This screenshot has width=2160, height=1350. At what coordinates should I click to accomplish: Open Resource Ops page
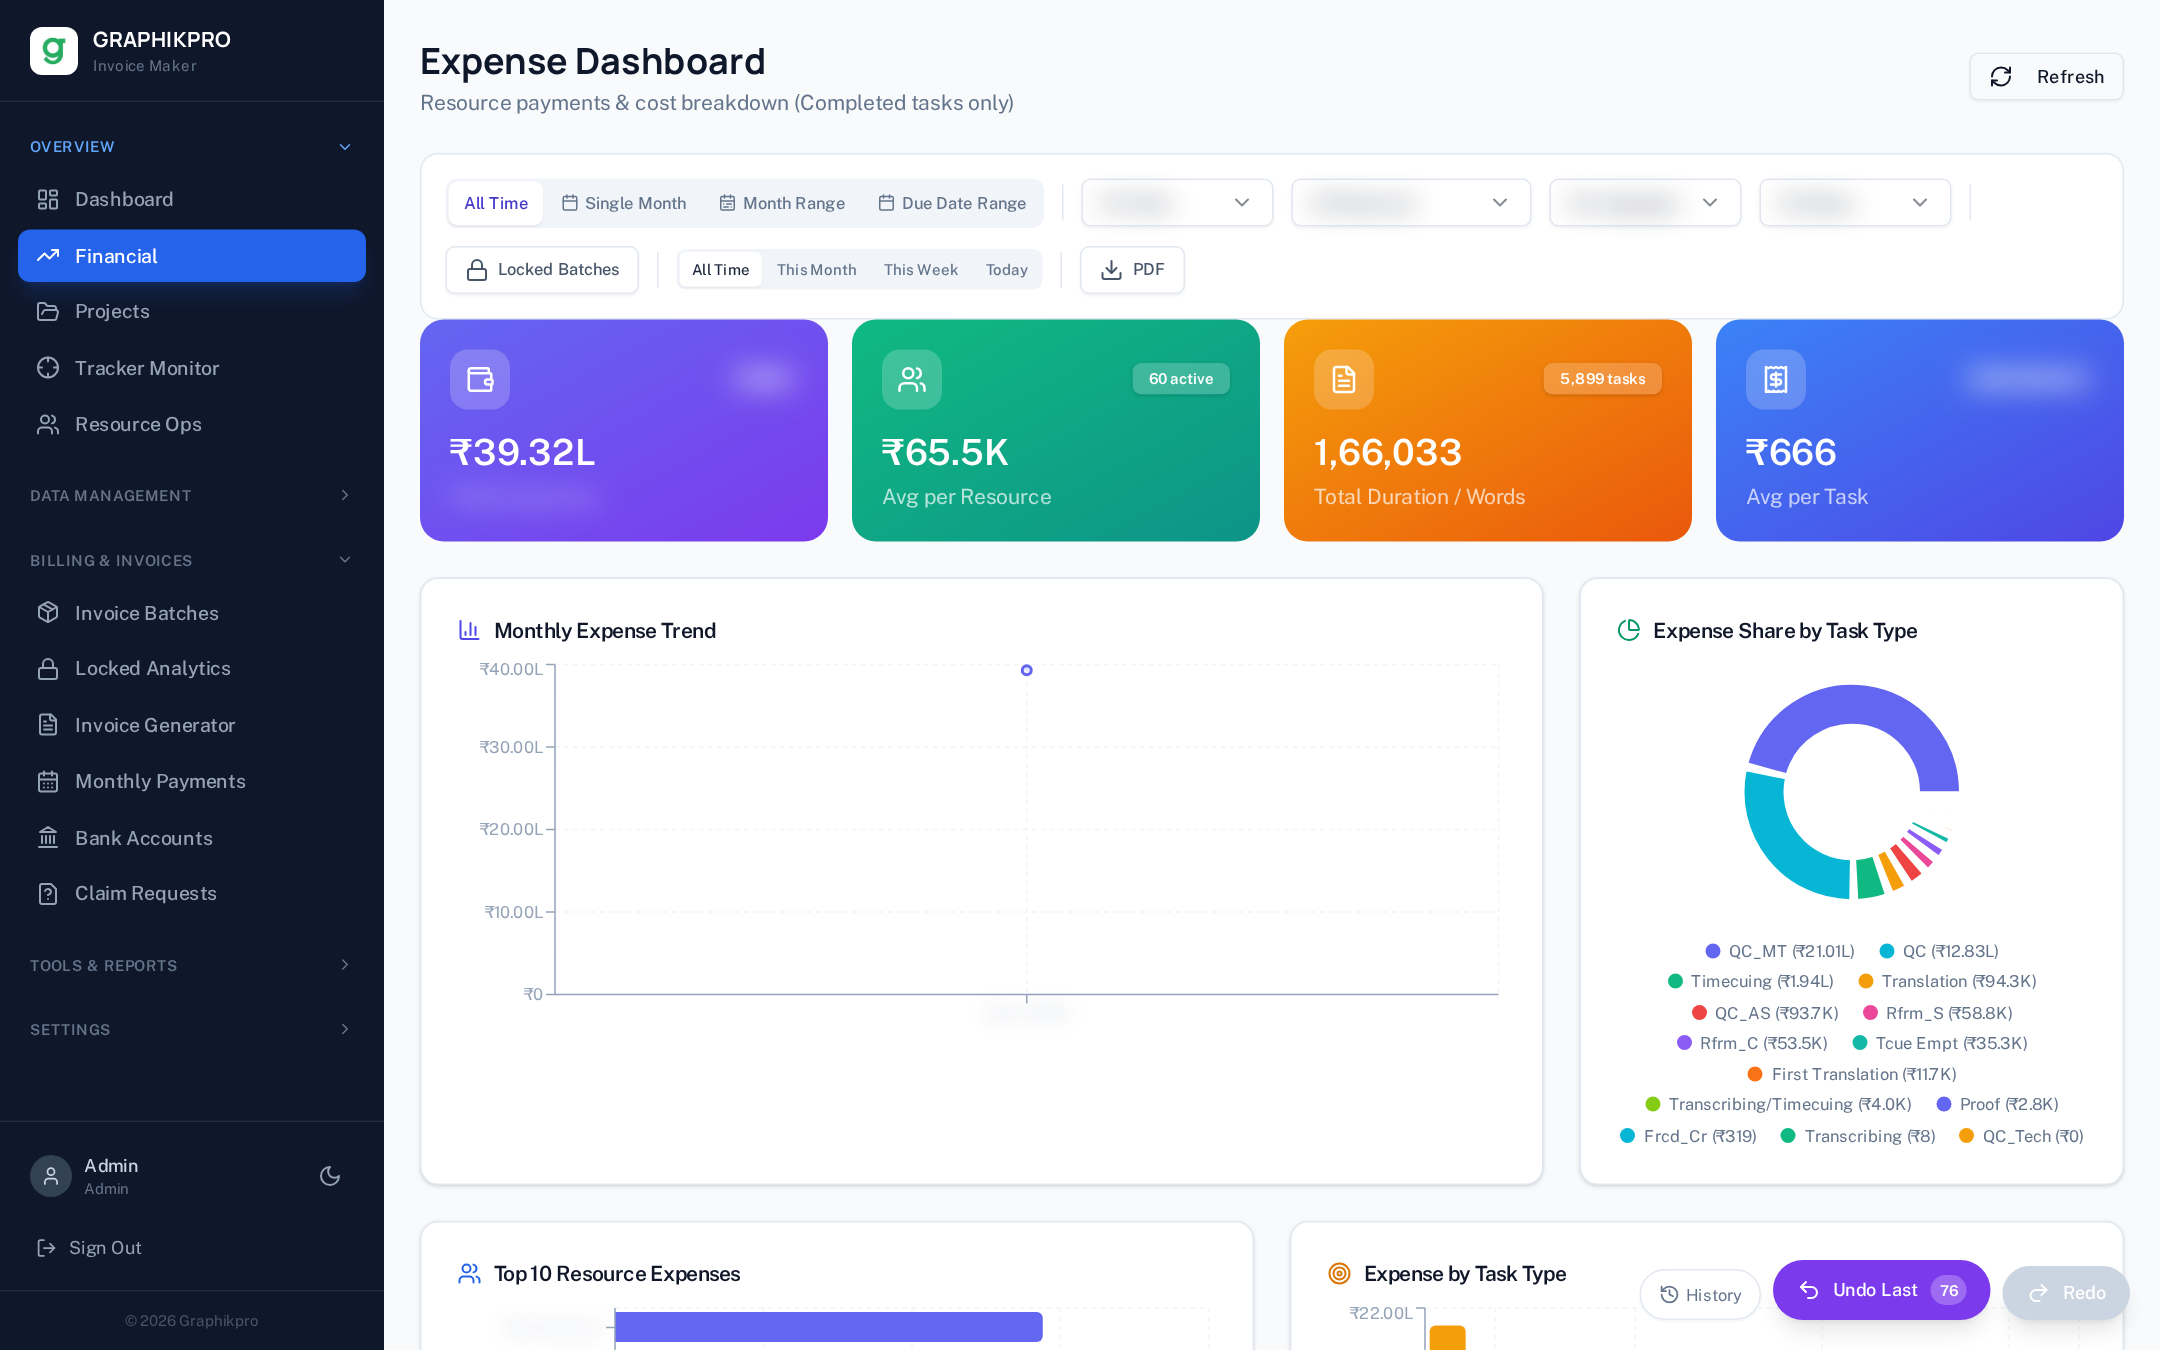[x=192, y=424]
